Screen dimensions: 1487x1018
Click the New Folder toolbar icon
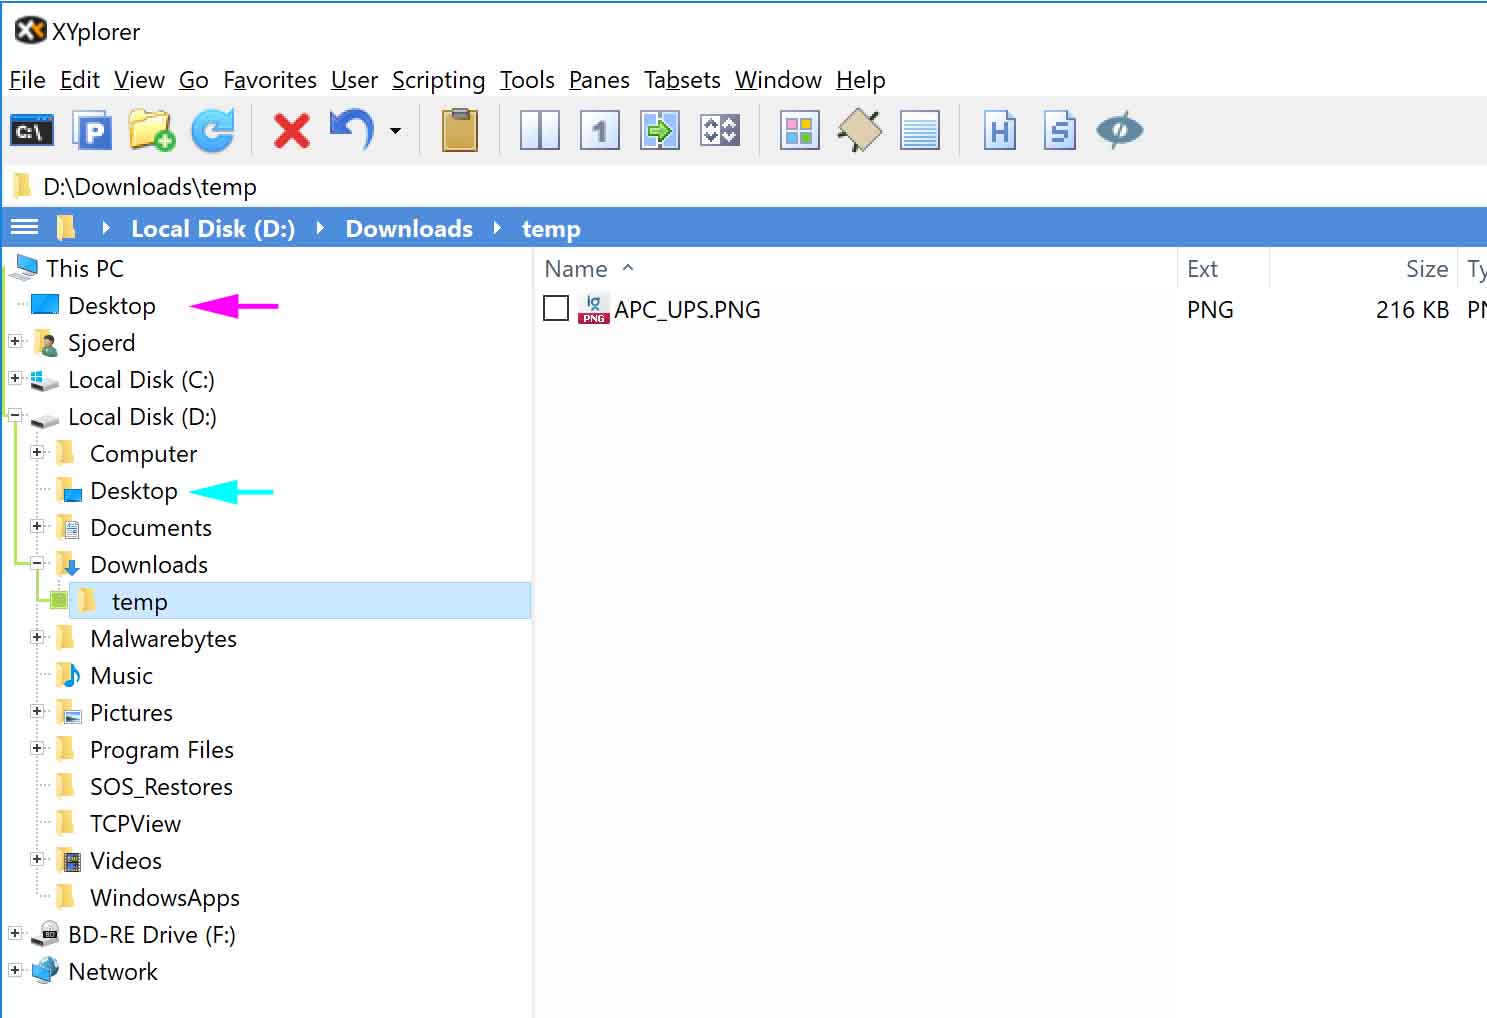tap(151, 131)
